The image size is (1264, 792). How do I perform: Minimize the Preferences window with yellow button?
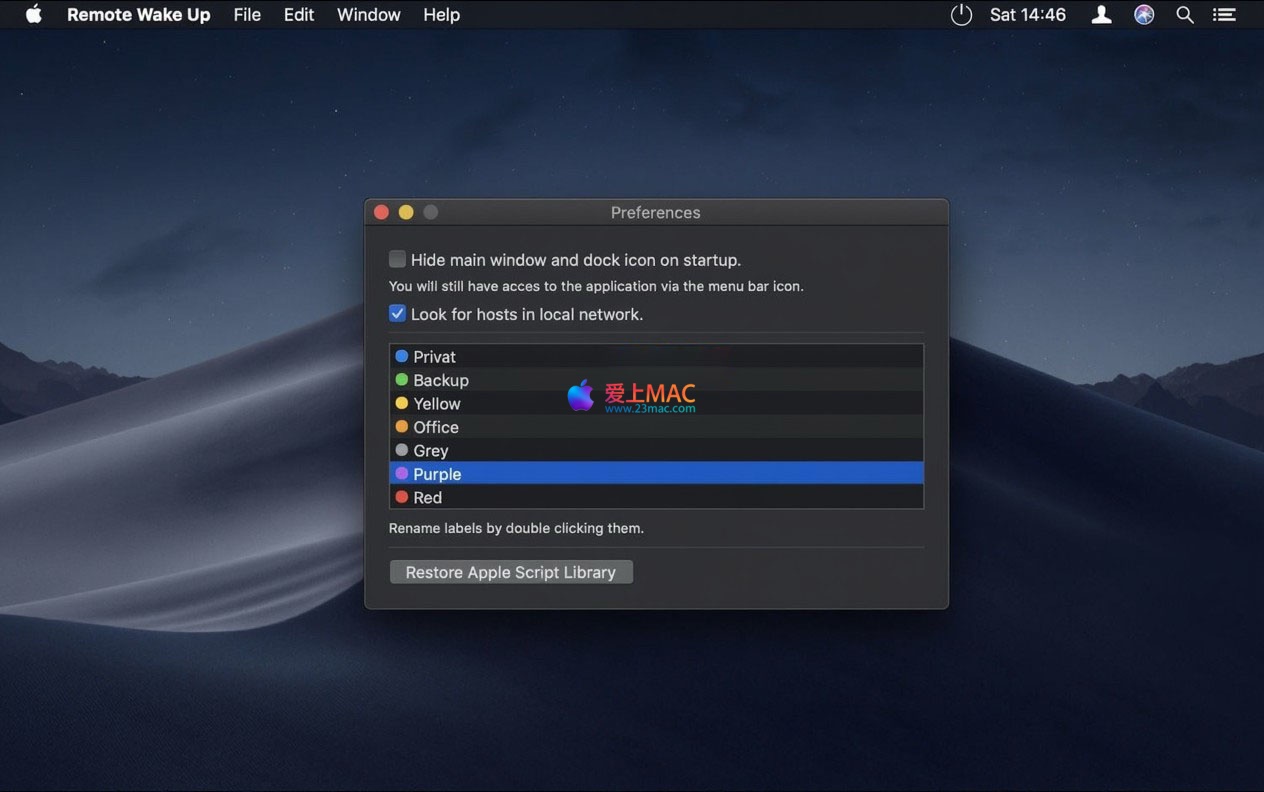[406, 212]
